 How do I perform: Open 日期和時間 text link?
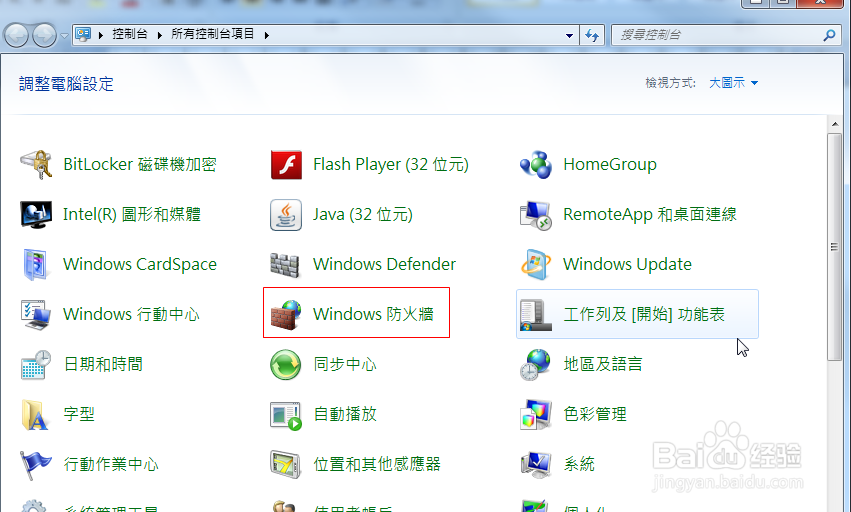point(103,364)
